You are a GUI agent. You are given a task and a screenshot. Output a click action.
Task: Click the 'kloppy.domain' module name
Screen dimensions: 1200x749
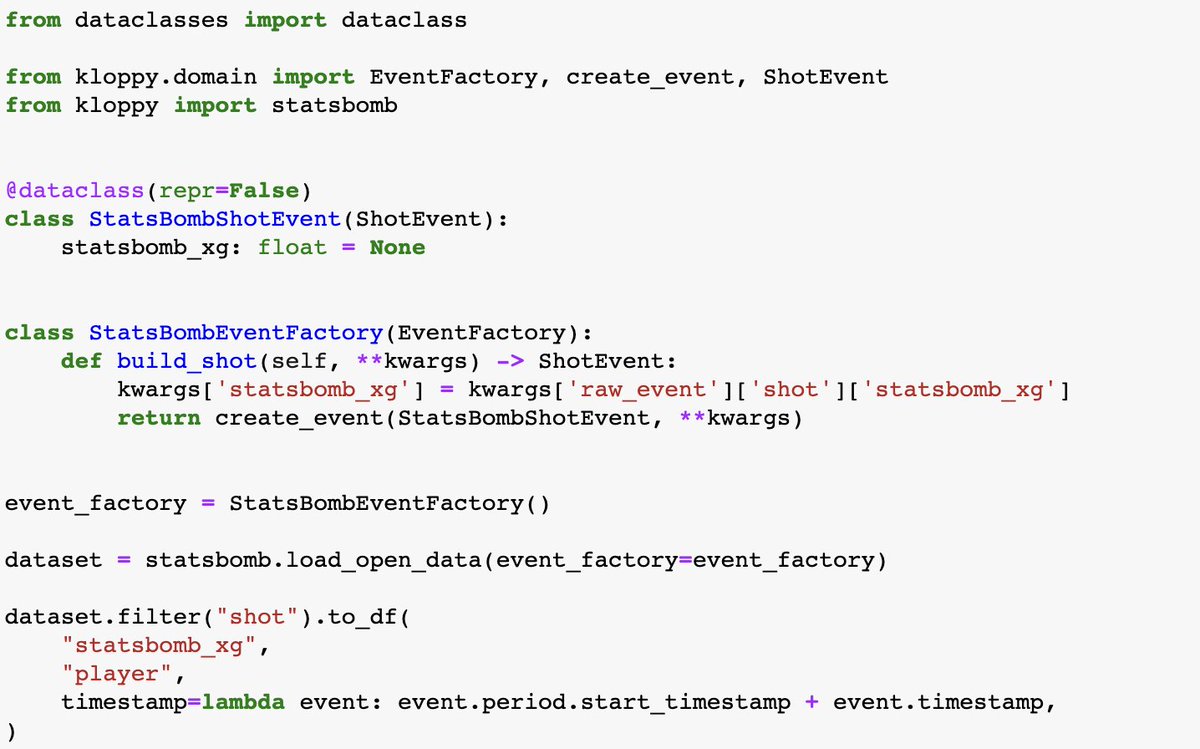[x=165, y=78]
